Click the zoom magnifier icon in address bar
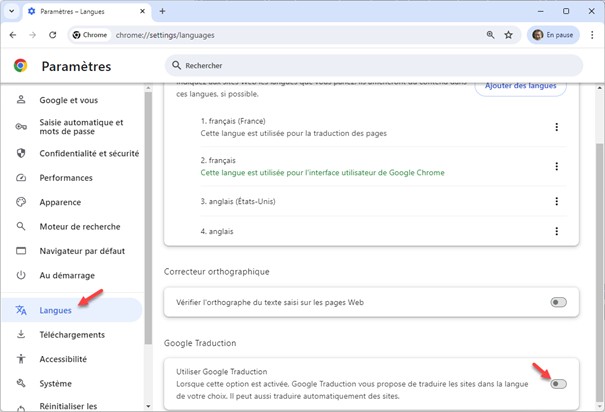 tap(490, 34)
